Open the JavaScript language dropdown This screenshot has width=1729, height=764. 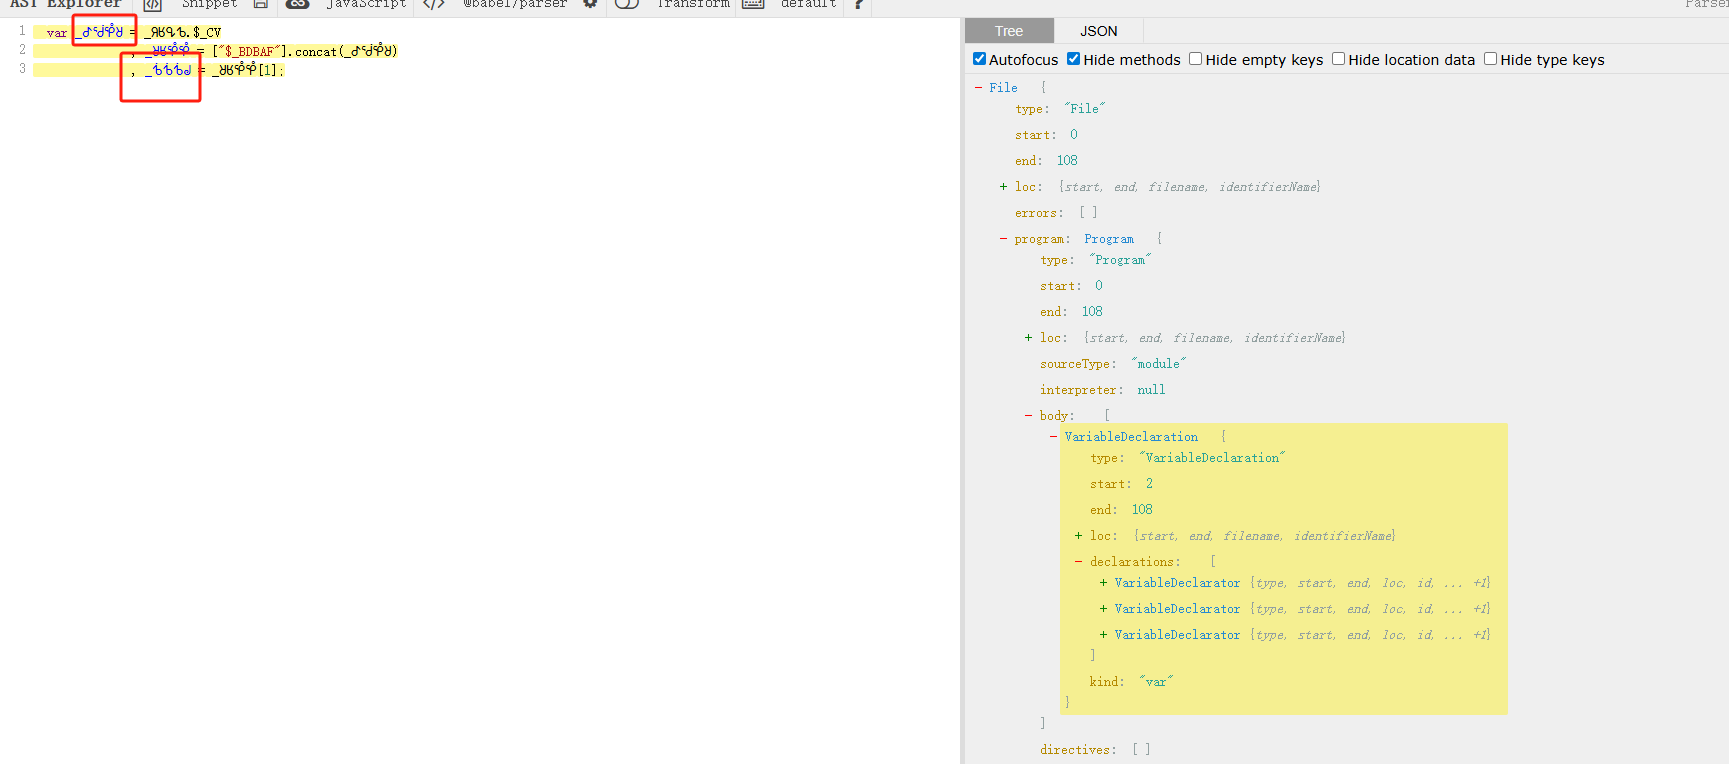(366, 4)
